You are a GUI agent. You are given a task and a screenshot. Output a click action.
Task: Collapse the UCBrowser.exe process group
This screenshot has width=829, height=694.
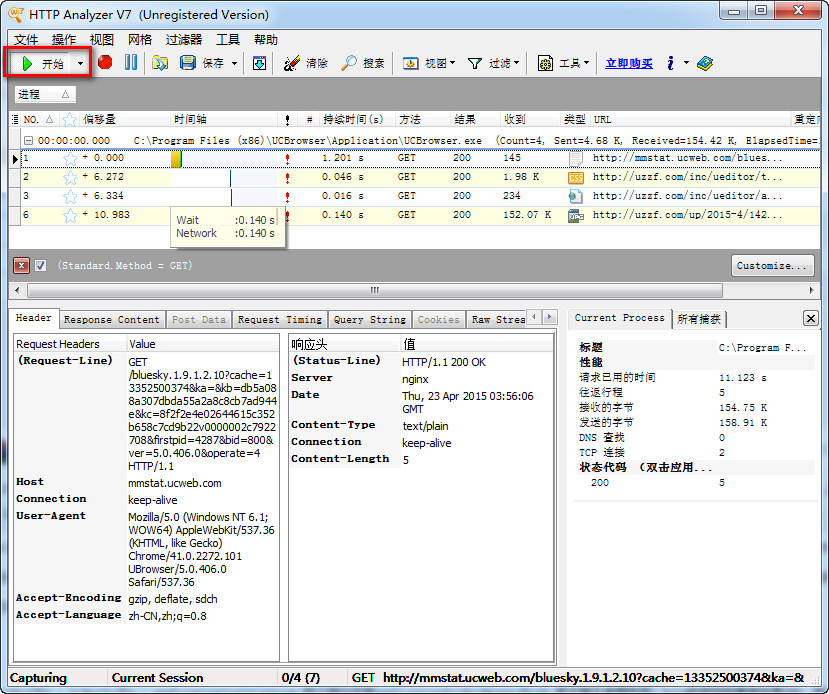tap(29, 141)
